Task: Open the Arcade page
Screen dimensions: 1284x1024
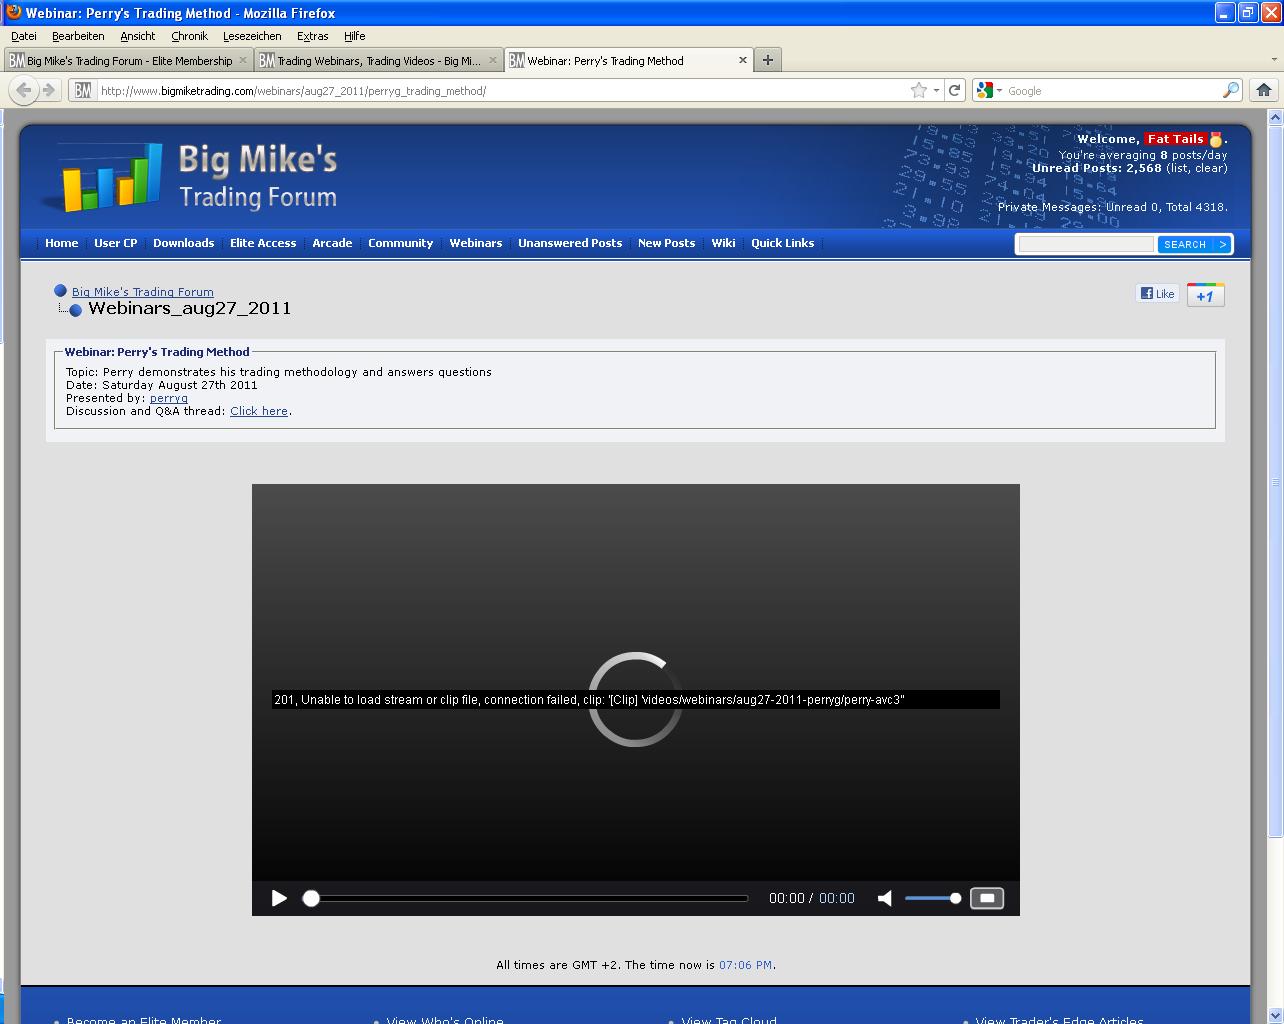Action: pyautogui.click(x=332, y=243)
